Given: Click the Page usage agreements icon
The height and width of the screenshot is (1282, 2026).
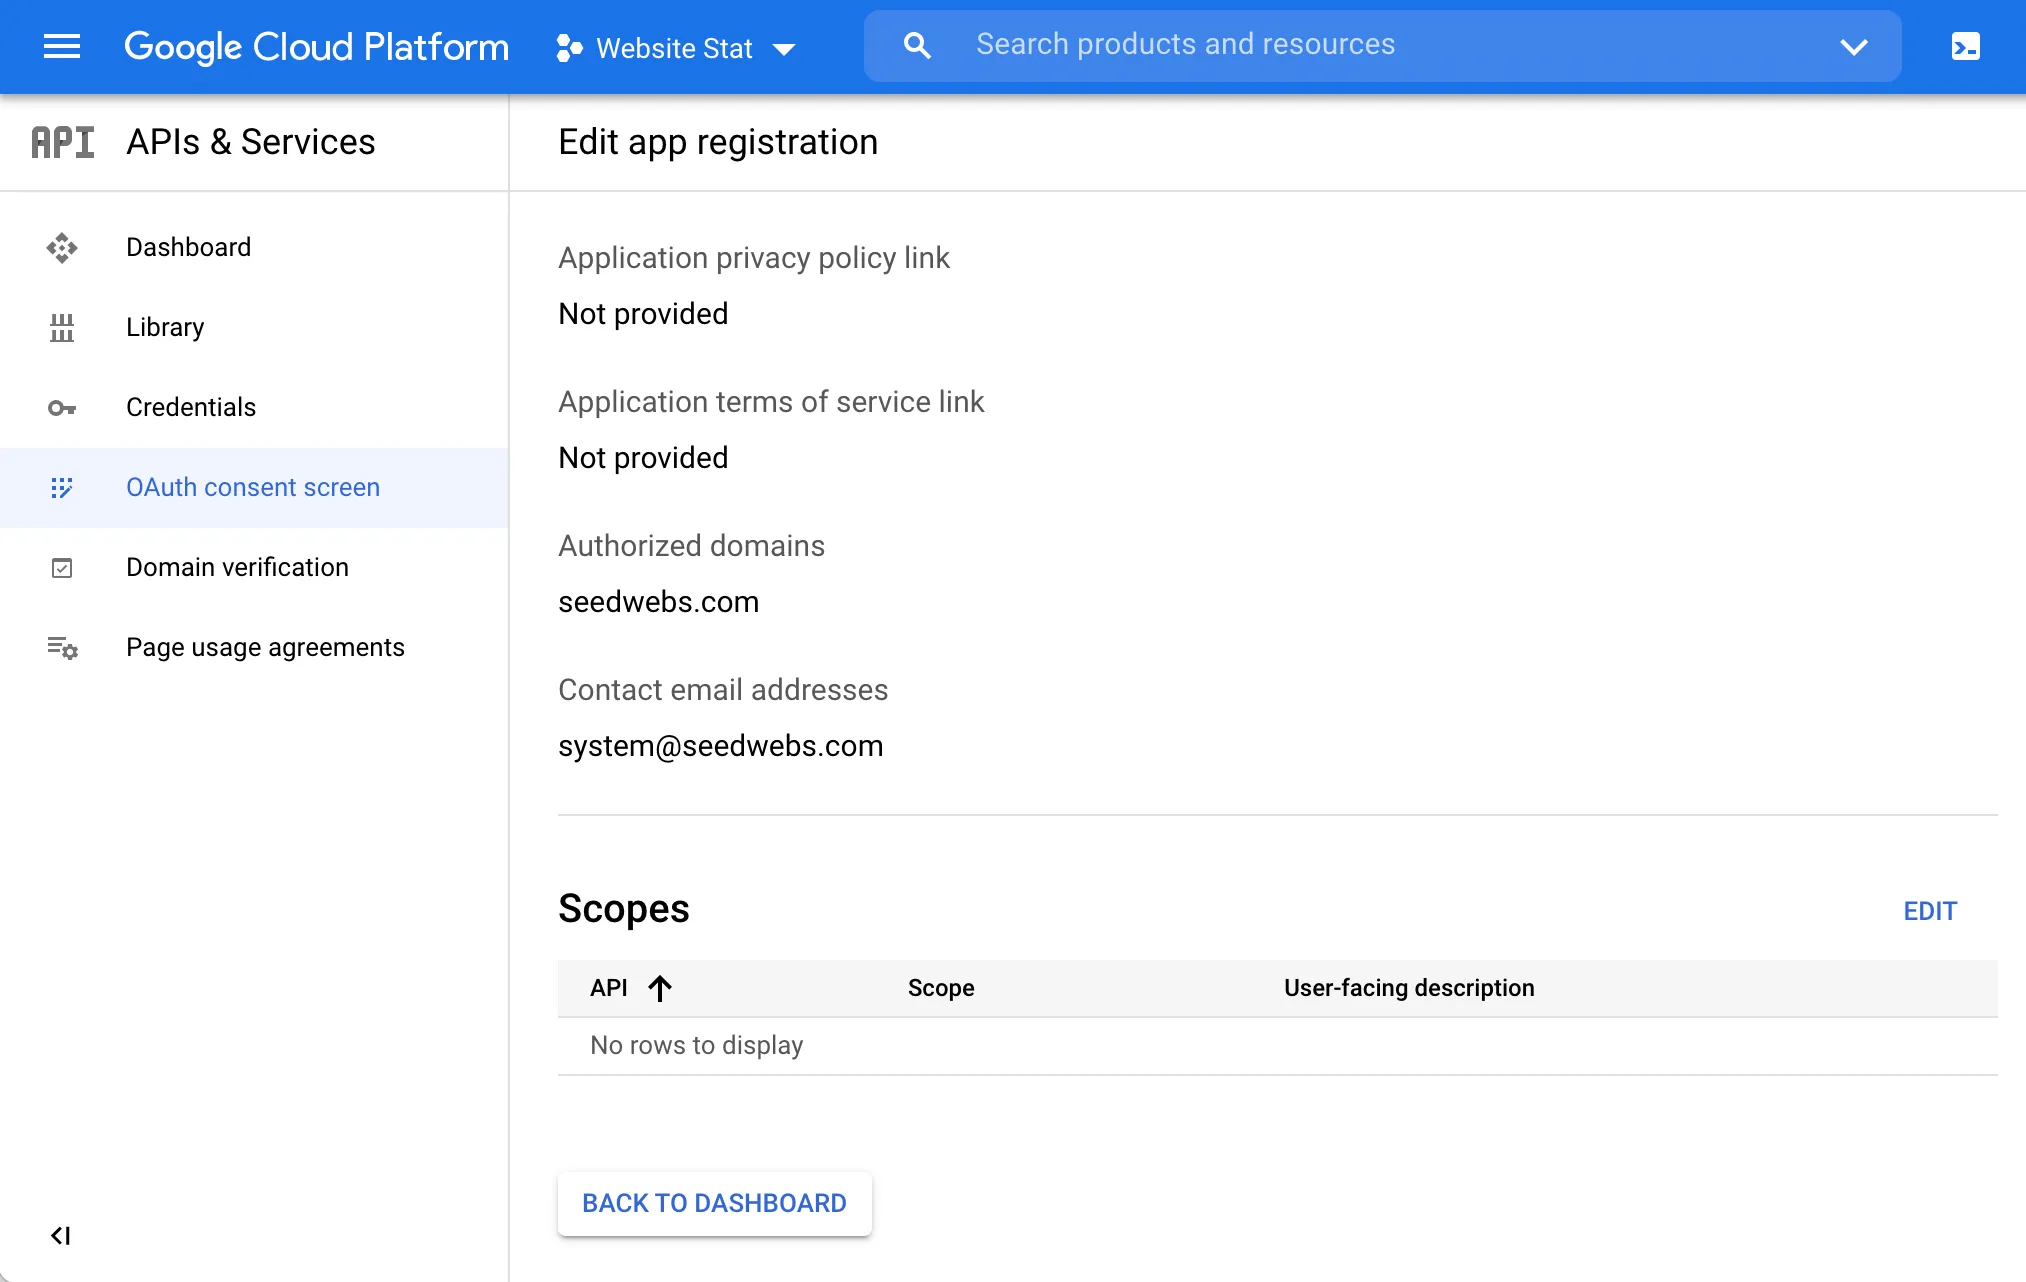Looking at the screenshot, I should point(62,647).
